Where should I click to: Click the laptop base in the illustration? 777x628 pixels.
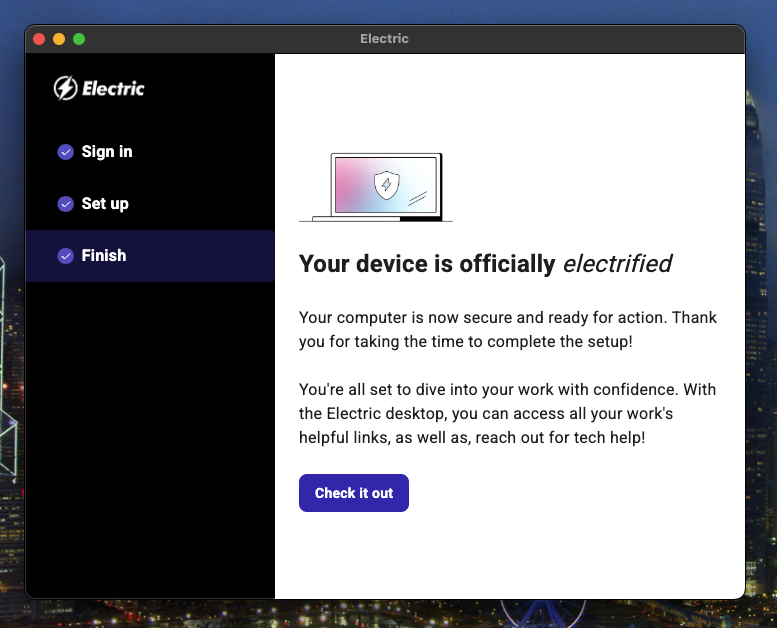[375, 218]
